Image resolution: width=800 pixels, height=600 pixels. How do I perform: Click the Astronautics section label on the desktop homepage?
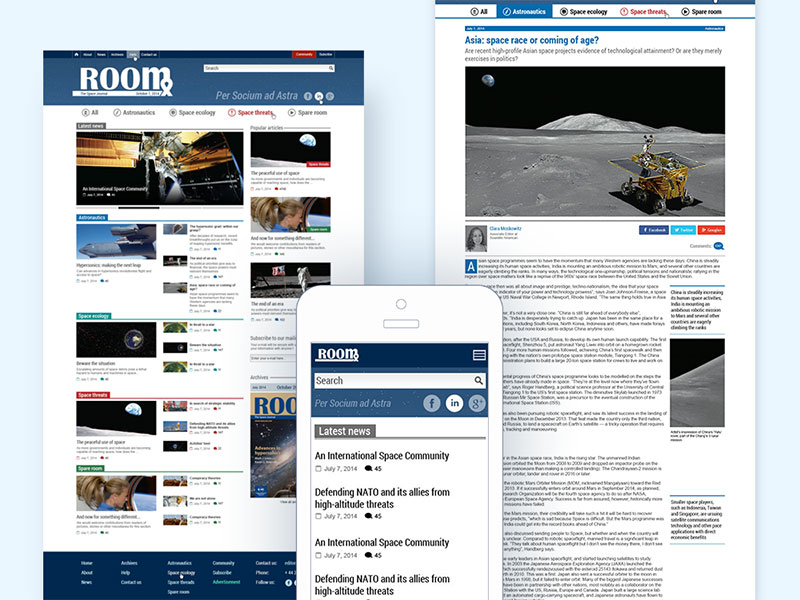click(x=92, y=217)
